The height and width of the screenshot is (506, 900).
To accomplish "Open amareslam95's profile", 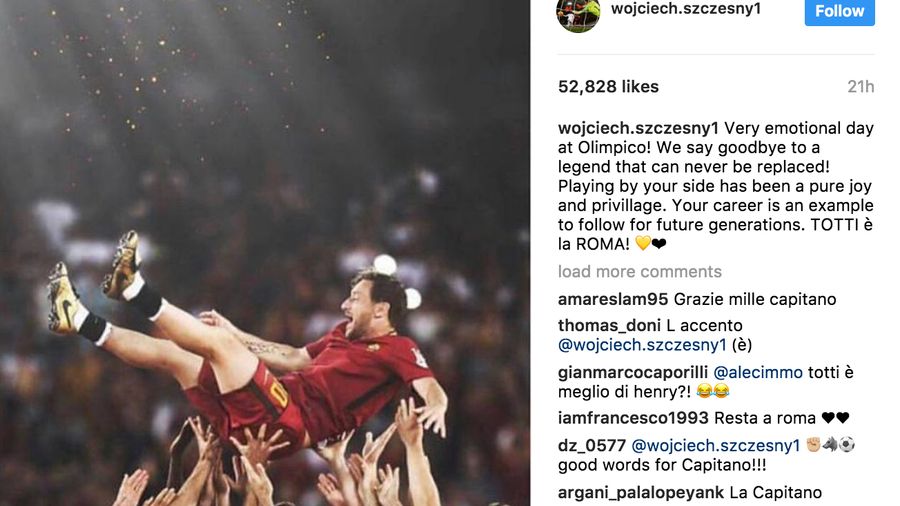I will click(613, 299).
